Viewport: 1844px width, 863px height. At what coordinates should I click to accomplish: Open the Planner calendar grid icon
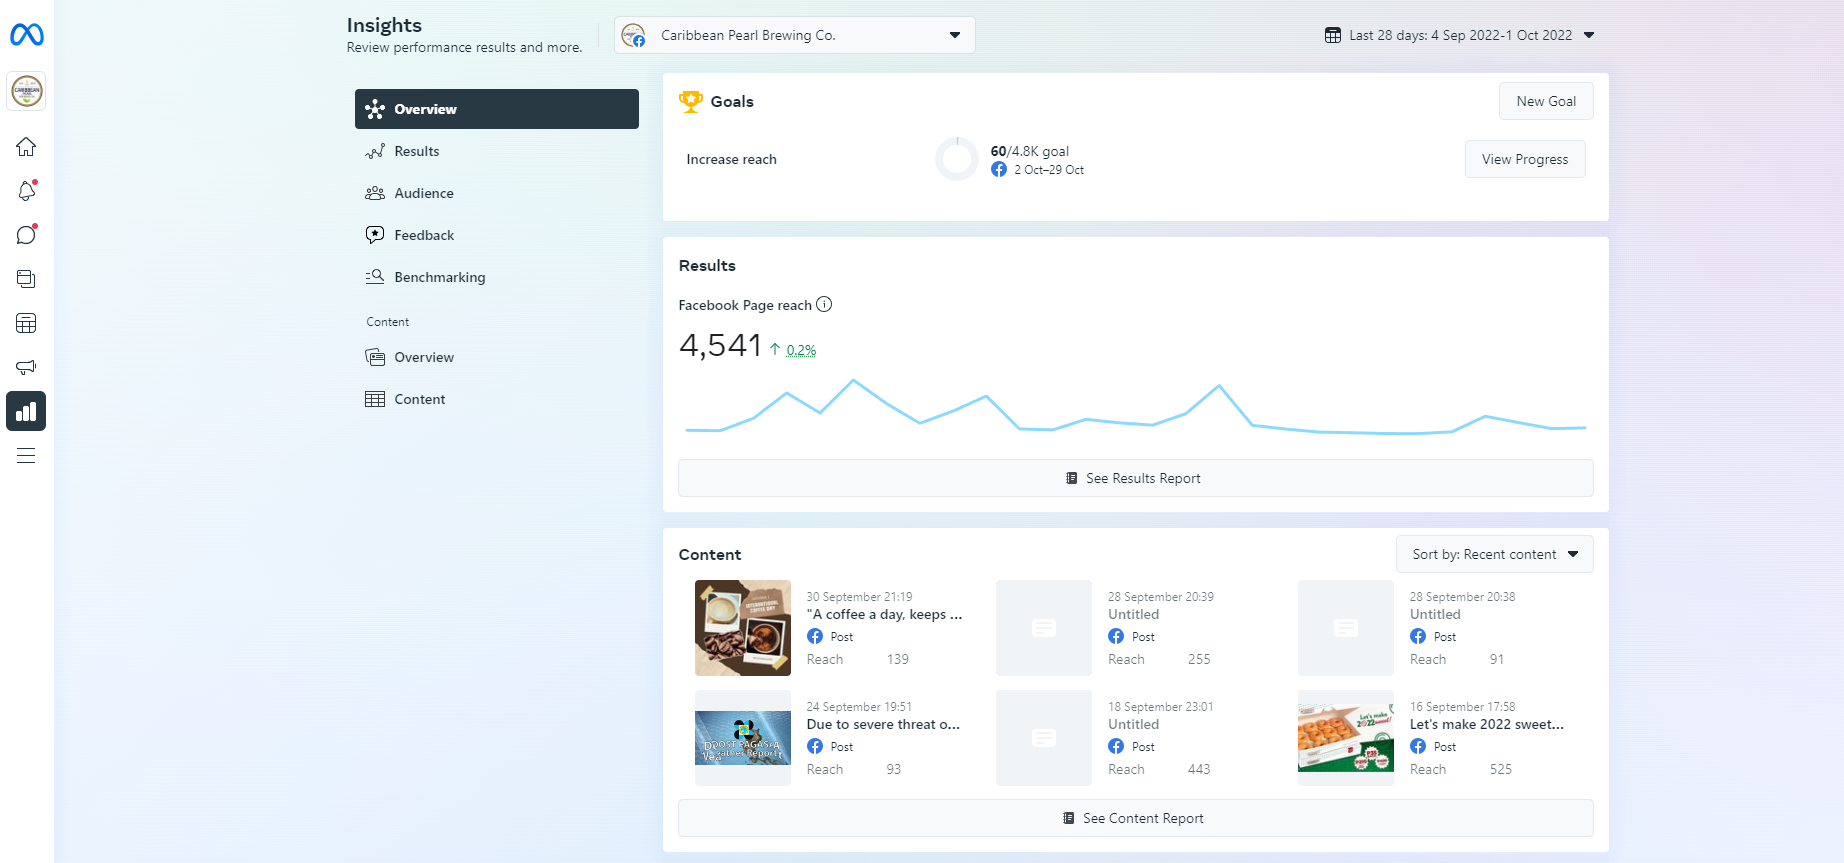pos(26,323)
